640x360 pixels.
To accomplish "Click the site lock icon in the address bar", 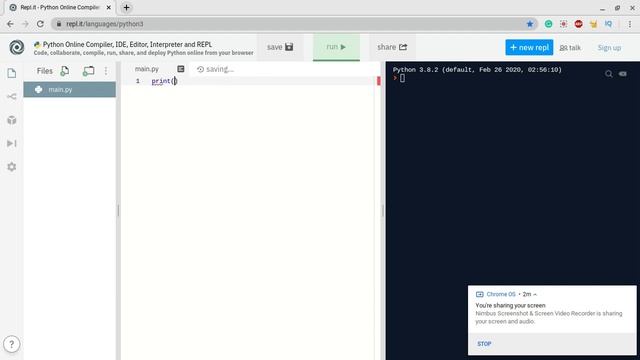I will pyautogui.click(x=59, y=24).
